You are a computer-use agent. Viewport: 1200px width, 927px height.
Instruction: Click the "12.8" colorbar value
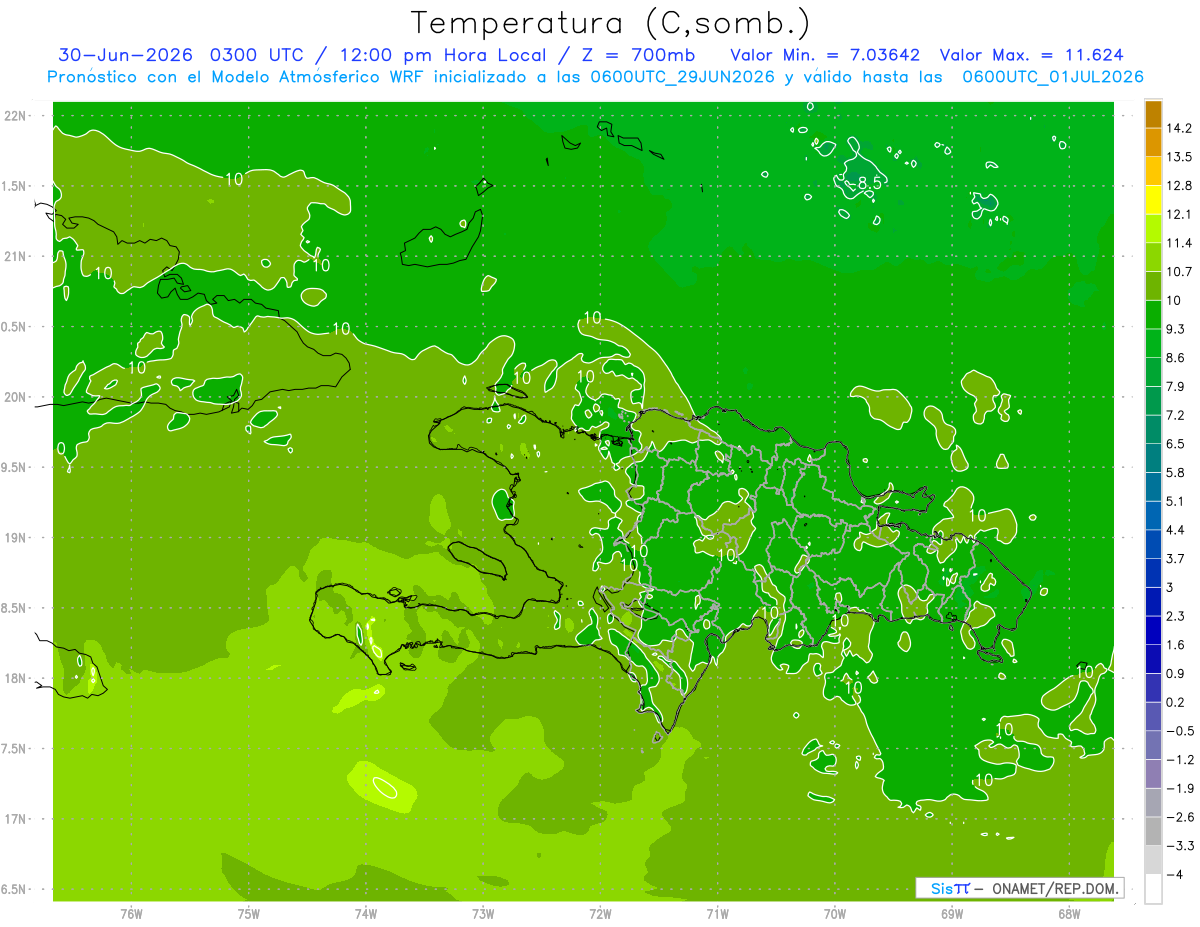(1178, 186)
